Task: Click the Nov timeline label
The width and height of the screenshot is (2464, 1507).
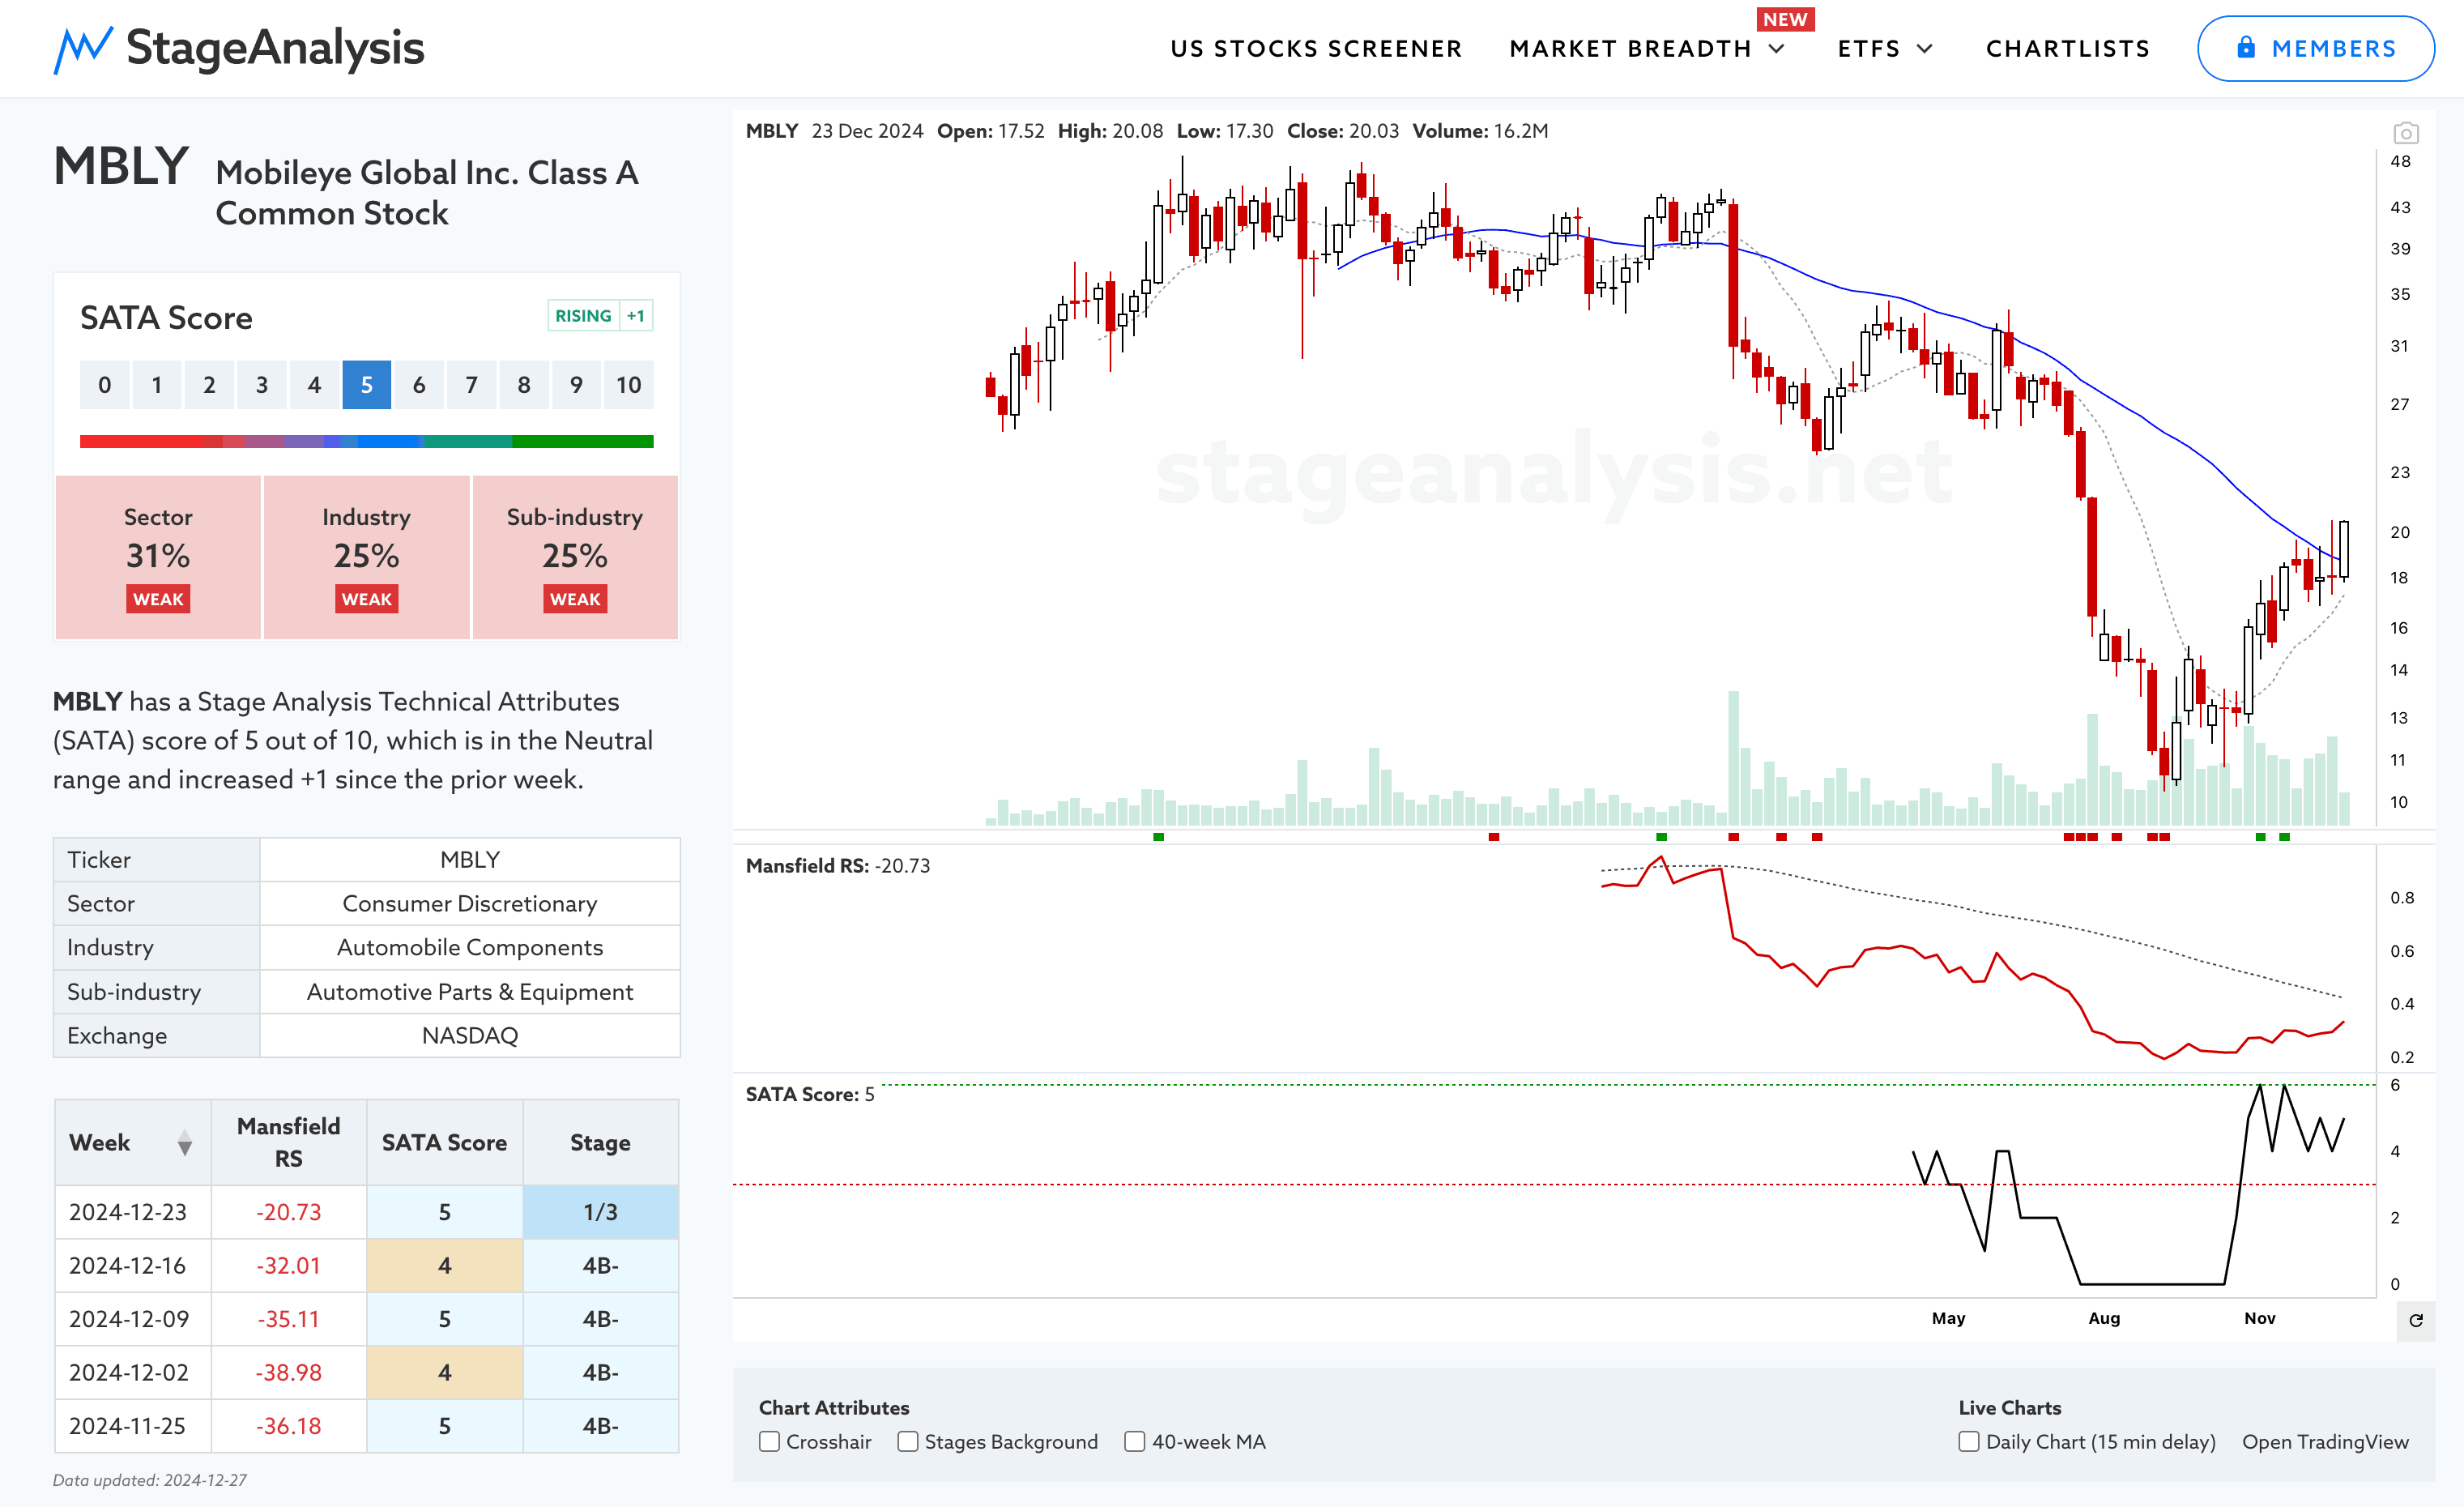Action: (x=2259, y=1318)
